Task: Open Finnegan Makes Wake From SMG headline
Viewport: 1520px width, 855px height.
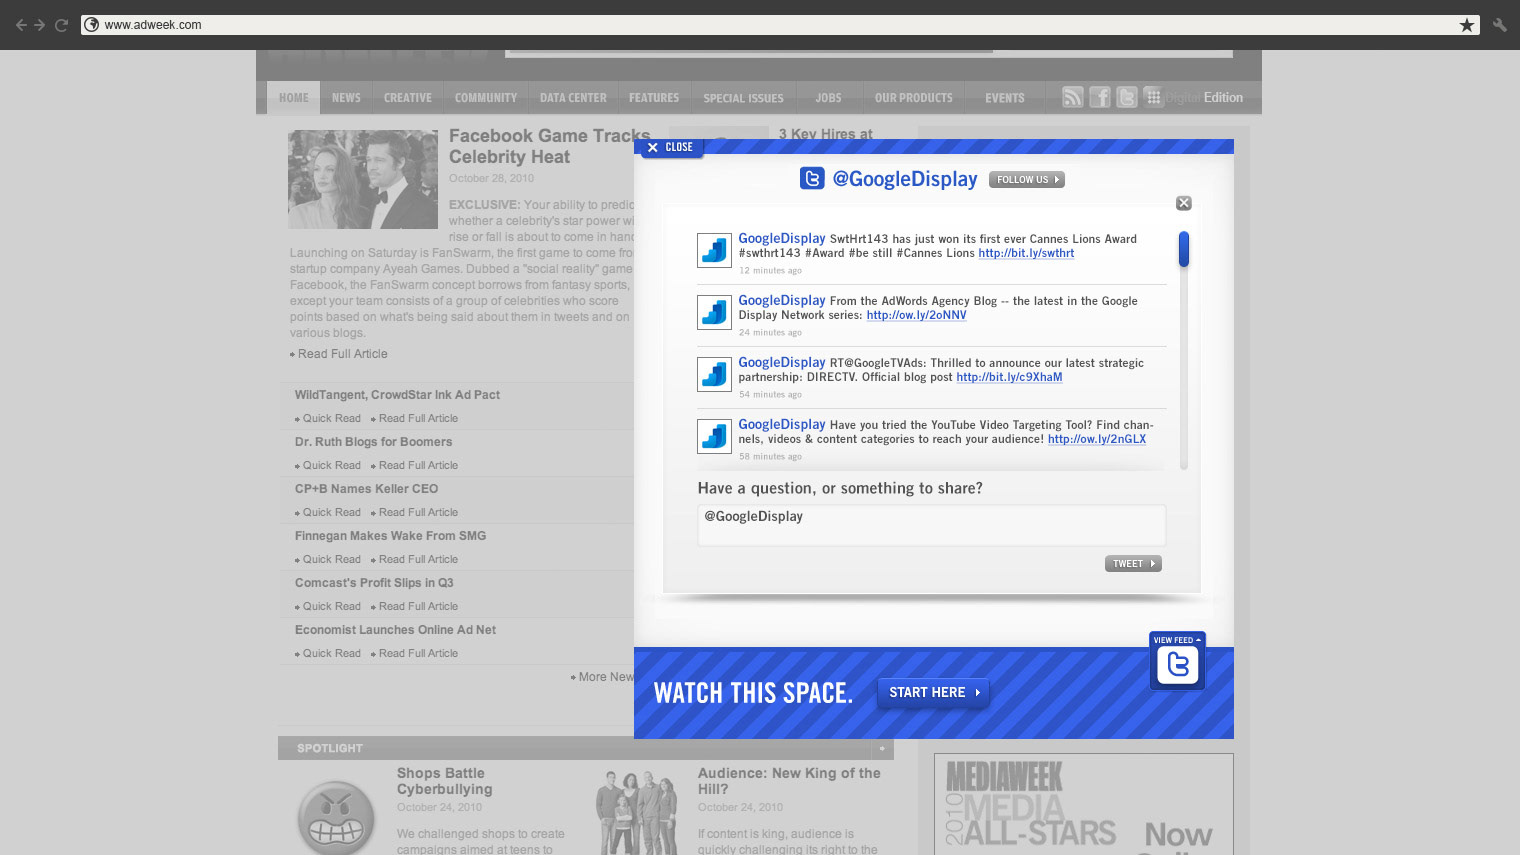Action: pos(390,536)
